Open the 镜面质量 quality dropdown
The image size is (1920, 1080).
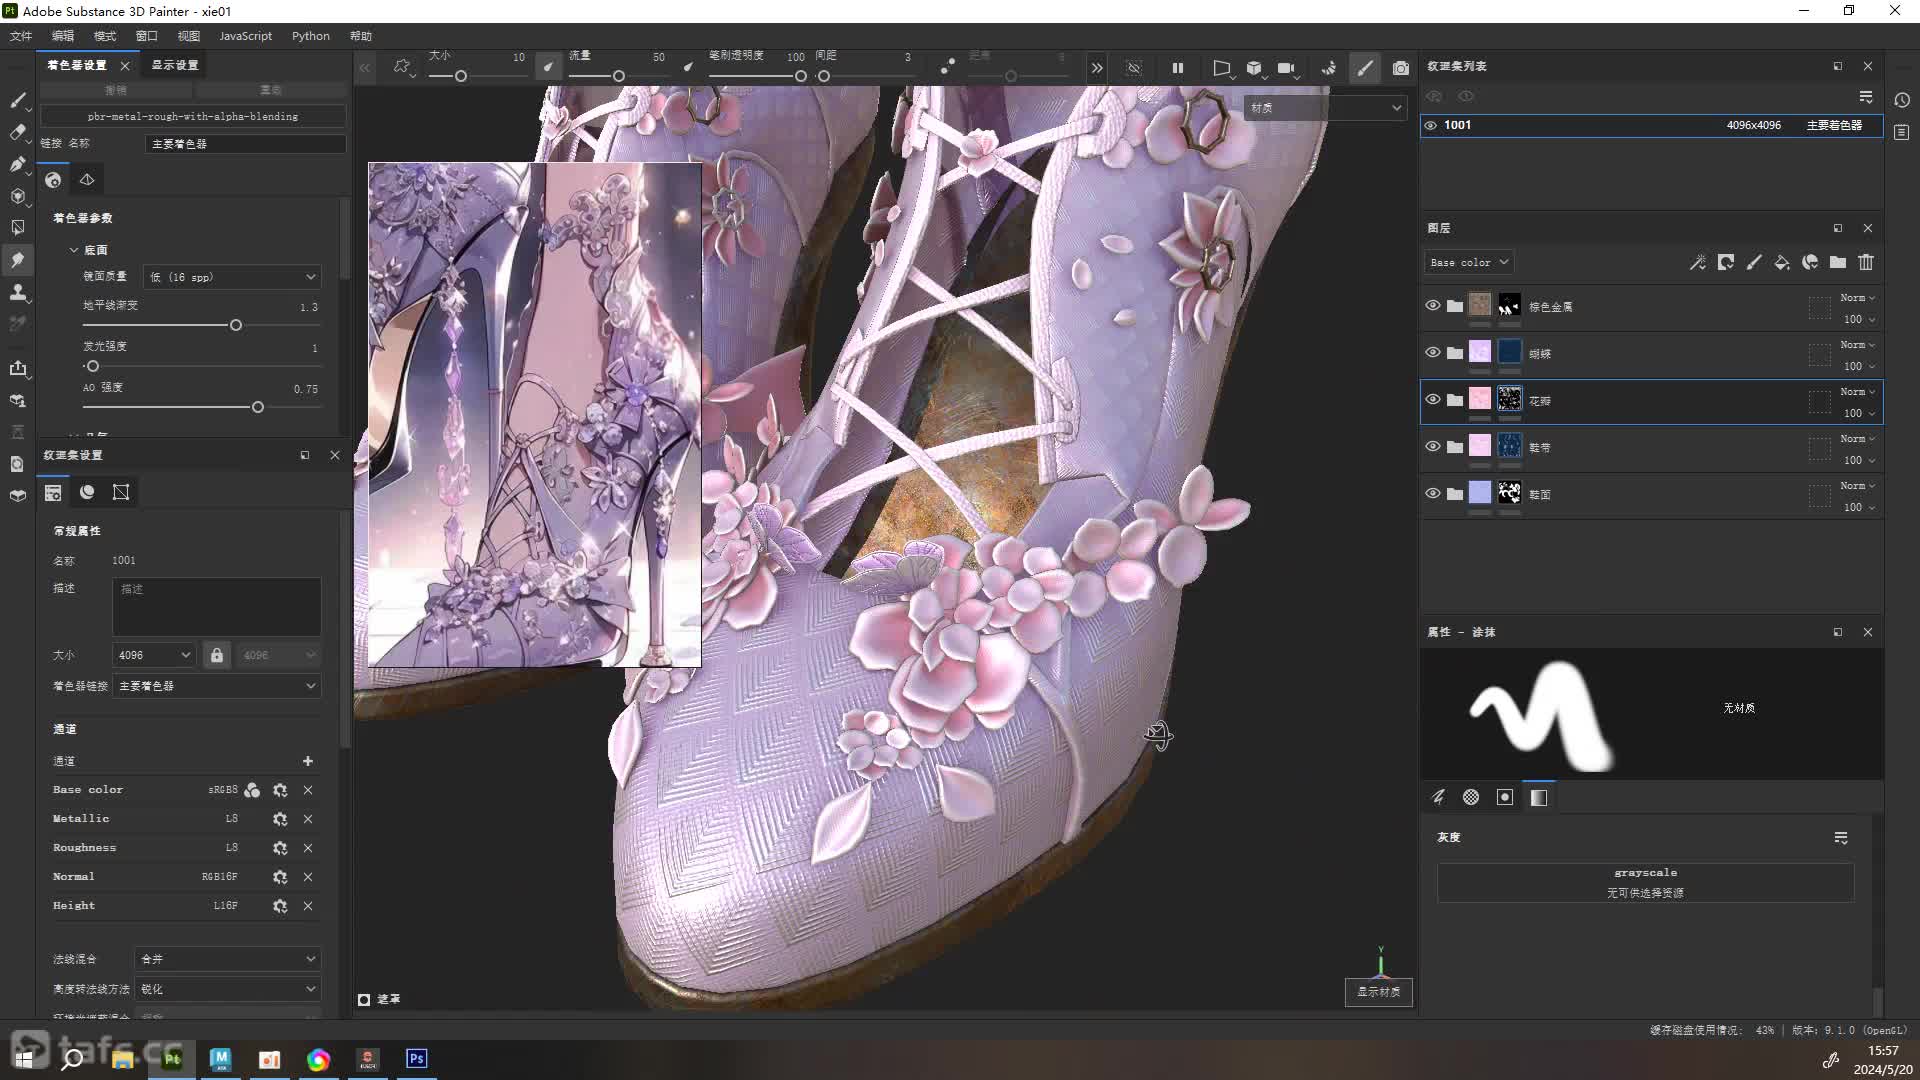(x=232, y=277)
